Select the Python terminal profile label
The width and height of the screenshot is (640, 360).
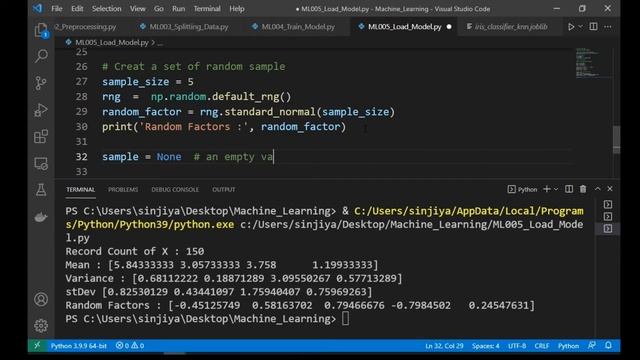(x=522, y=189)
